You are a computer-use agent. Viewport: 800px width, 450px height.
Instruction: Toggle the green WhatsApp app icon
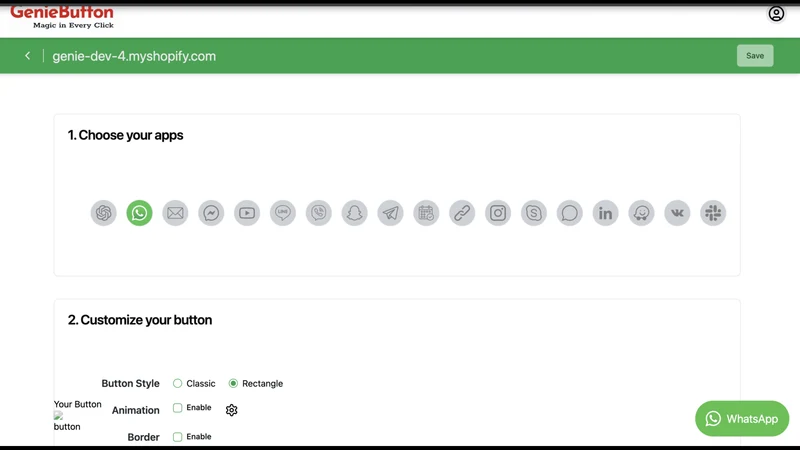click(x=139, y=213)
